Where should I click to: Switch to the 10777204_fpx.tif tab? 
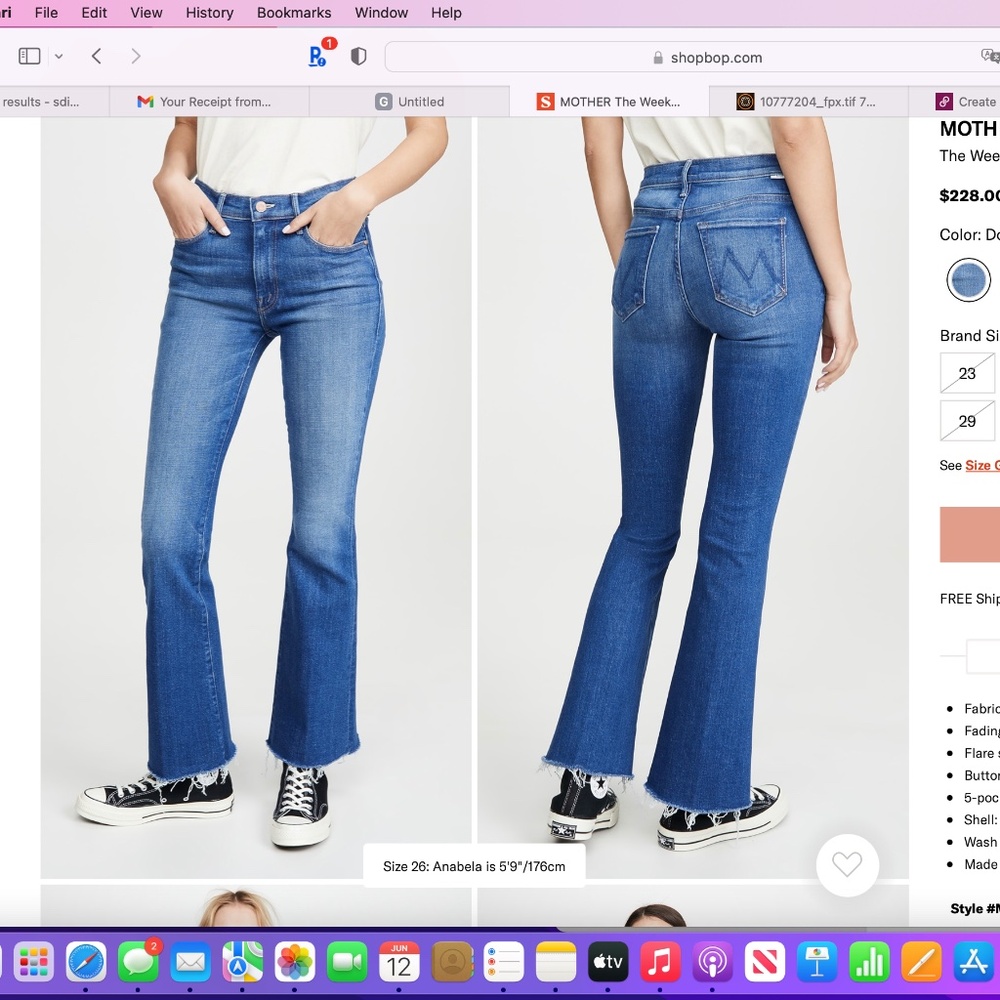point(810,101)
